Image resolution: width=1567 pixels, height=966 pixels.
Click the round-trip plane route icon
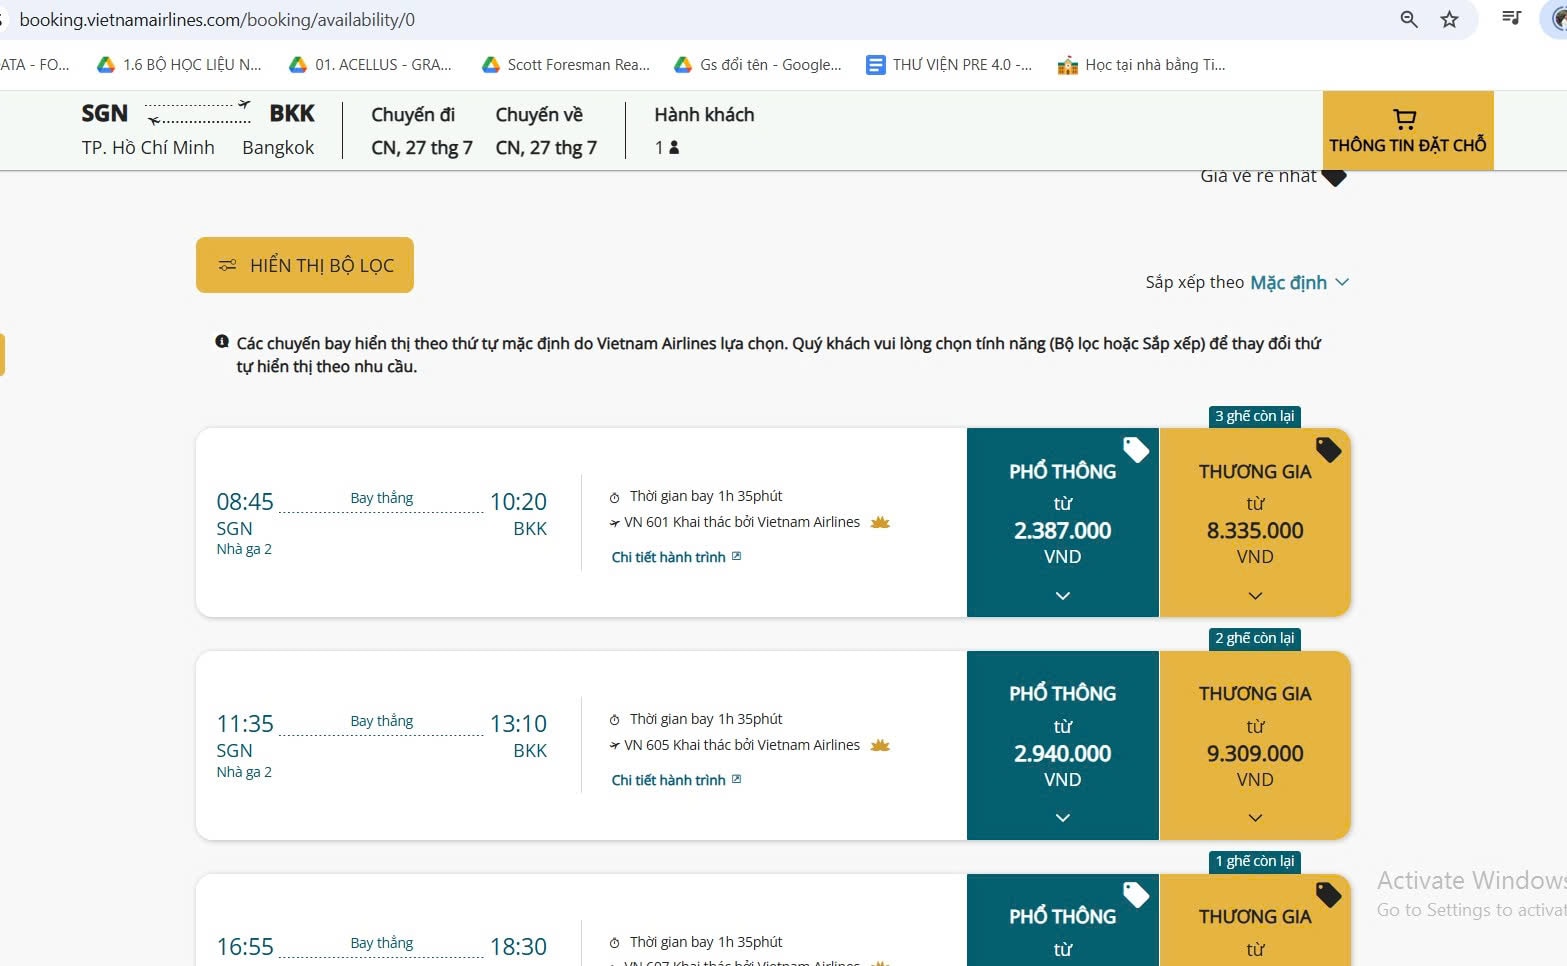tap(198, 112)
